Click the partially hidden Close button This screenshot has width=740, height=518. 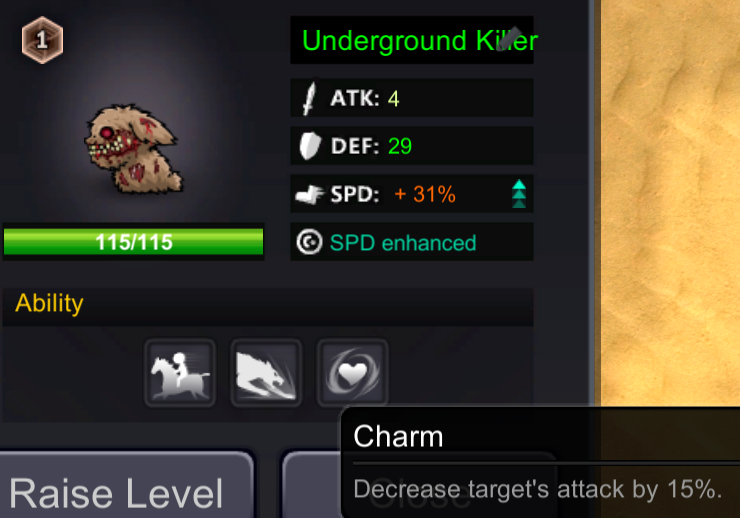pos(311,485)
